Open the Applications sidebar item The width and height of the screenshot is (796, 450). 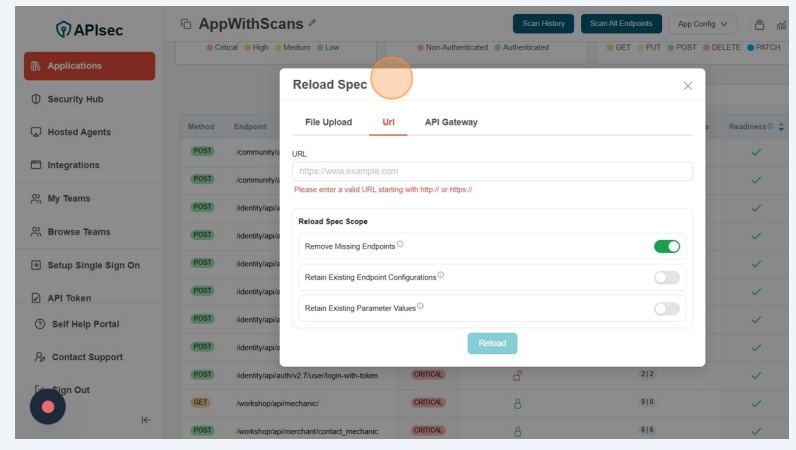[x=89, y=66]
